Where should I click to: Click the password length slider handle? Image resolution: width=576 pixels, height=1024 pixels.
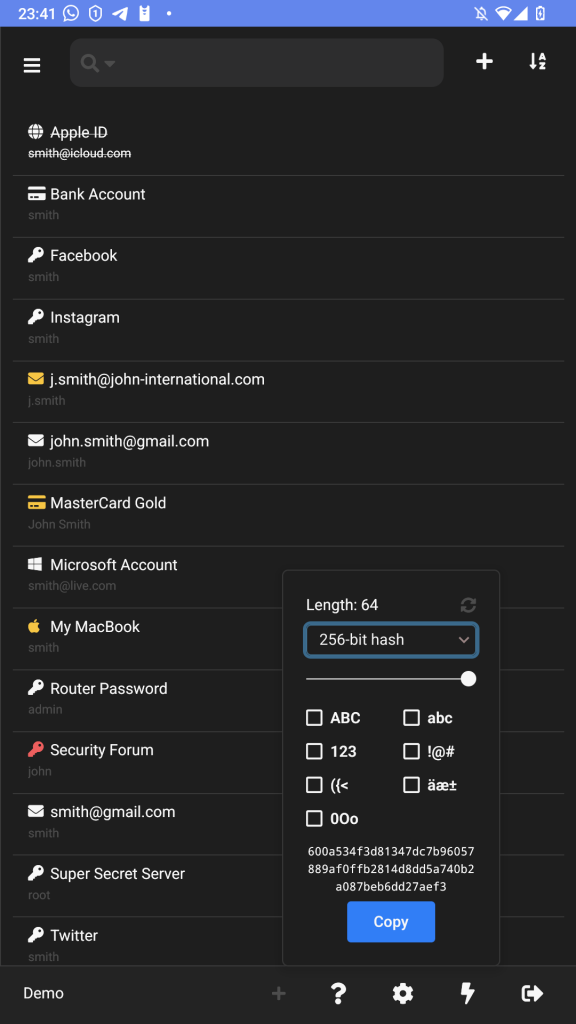[x=468, y=679]
